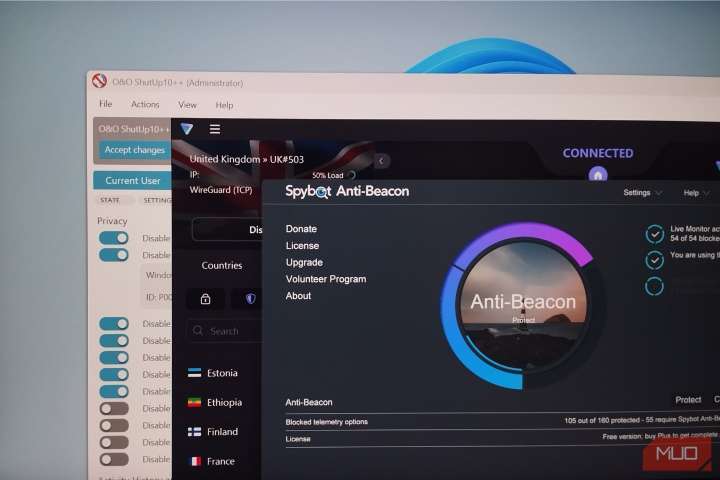Click the SETTING column header

pos(157,200)
